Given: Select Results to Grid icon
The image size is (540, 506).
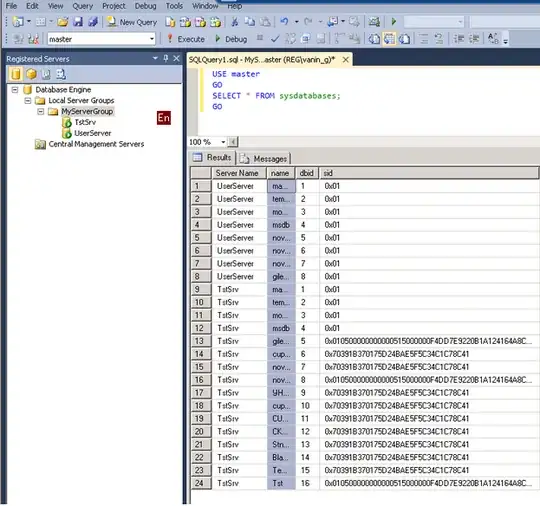Looking at the screenshot, I should 390,39.
